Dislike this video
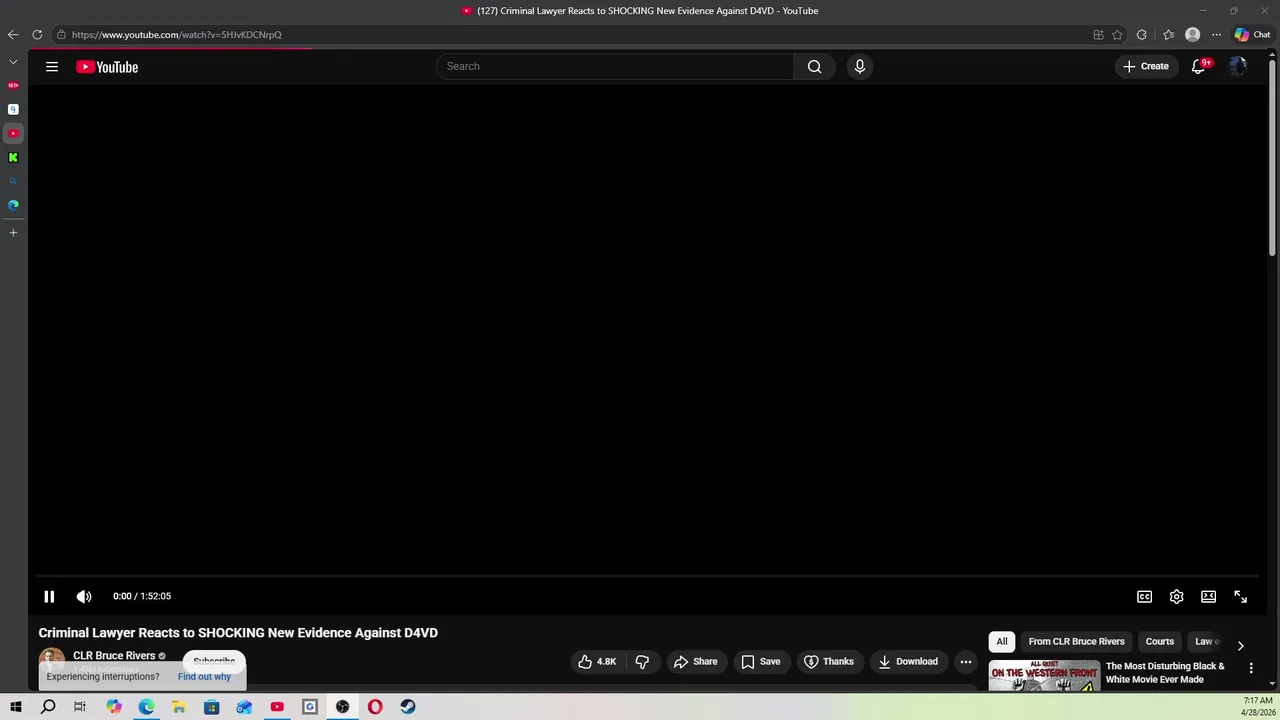Screen dimensions: 1280x720 [642, 661]
